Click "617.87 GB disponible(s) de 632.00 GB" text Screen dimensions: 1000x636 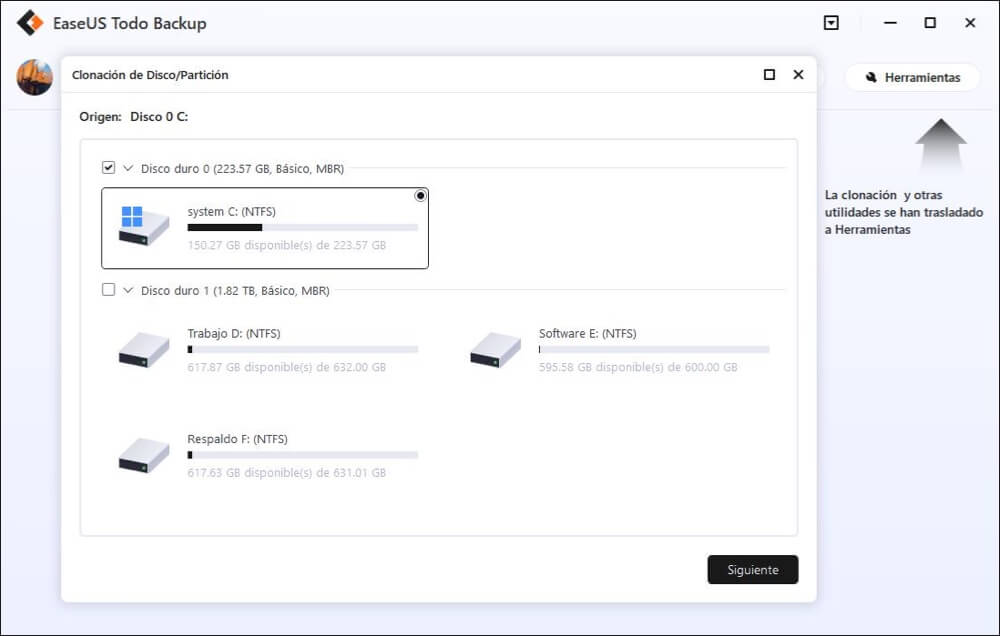click(287, 367)
